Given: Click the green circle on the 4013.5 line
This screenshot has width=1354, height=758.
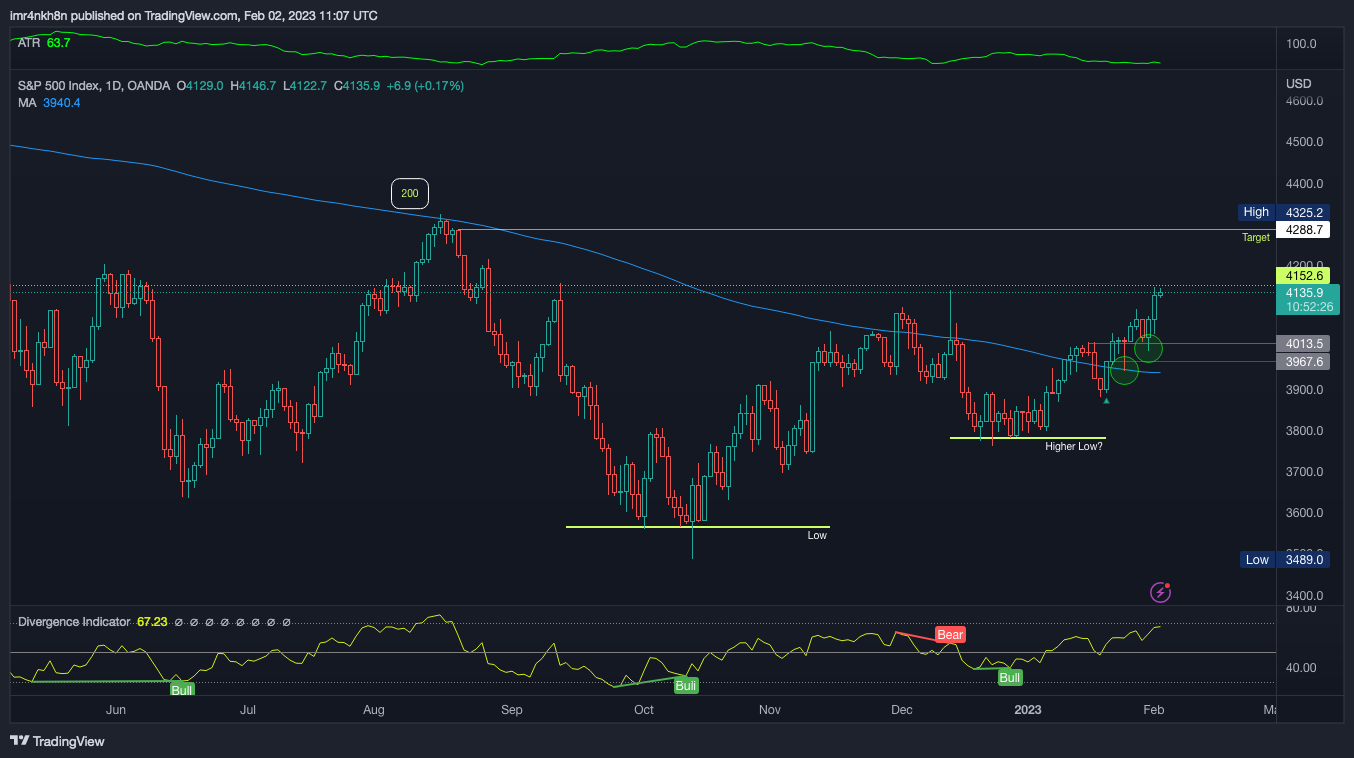Looking at the screenshot, I should pos(1148,348).
